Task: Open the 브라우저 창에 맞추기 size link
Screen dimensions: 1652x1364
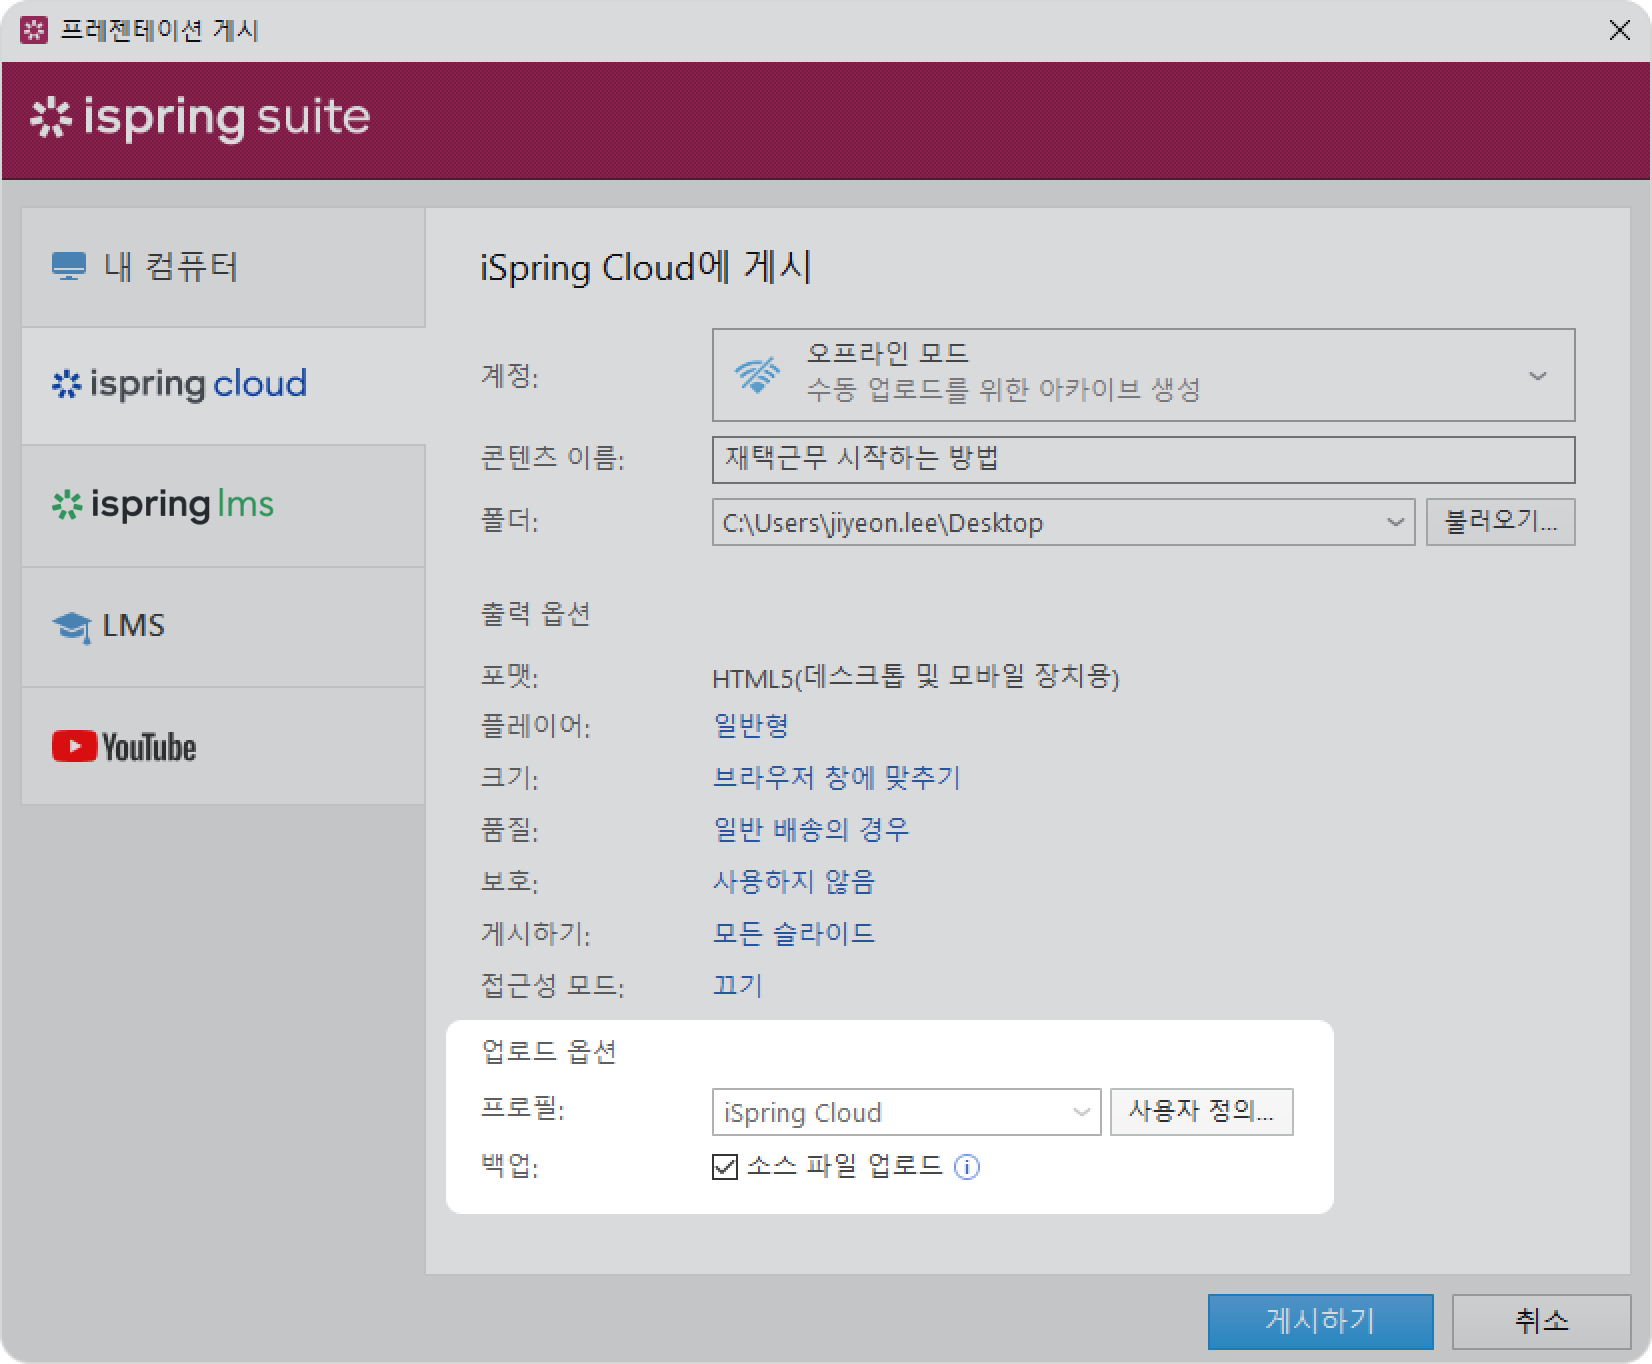Action: pyautogui.click(x=836, y=778)
